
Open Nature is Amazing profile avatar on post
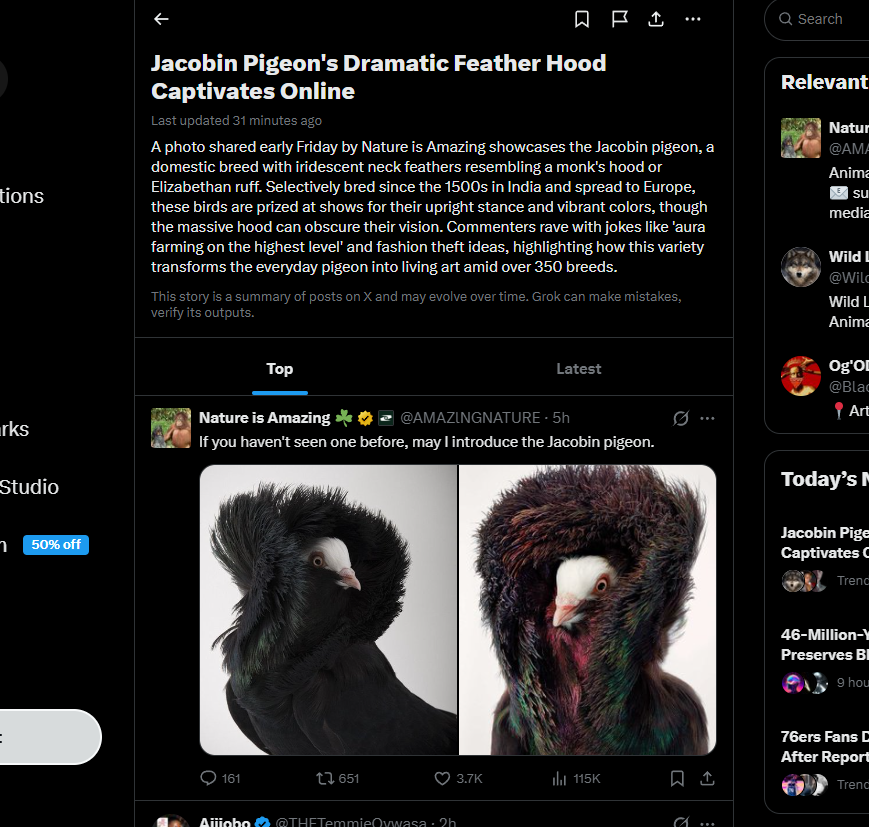[x=171, y=428]
